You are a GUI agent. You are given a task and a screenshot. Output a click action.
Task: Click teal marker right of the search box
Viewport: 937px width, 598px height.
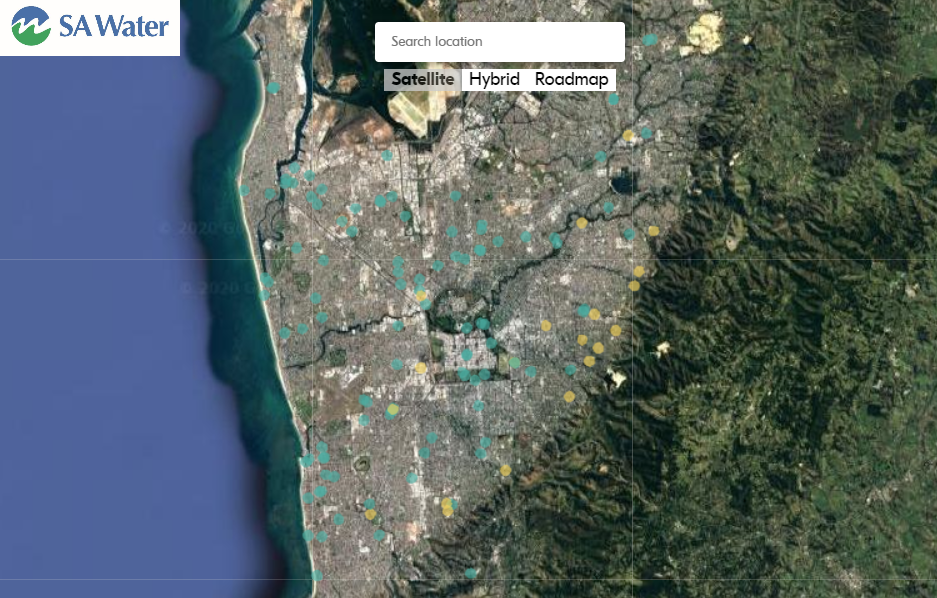point(650,40)
